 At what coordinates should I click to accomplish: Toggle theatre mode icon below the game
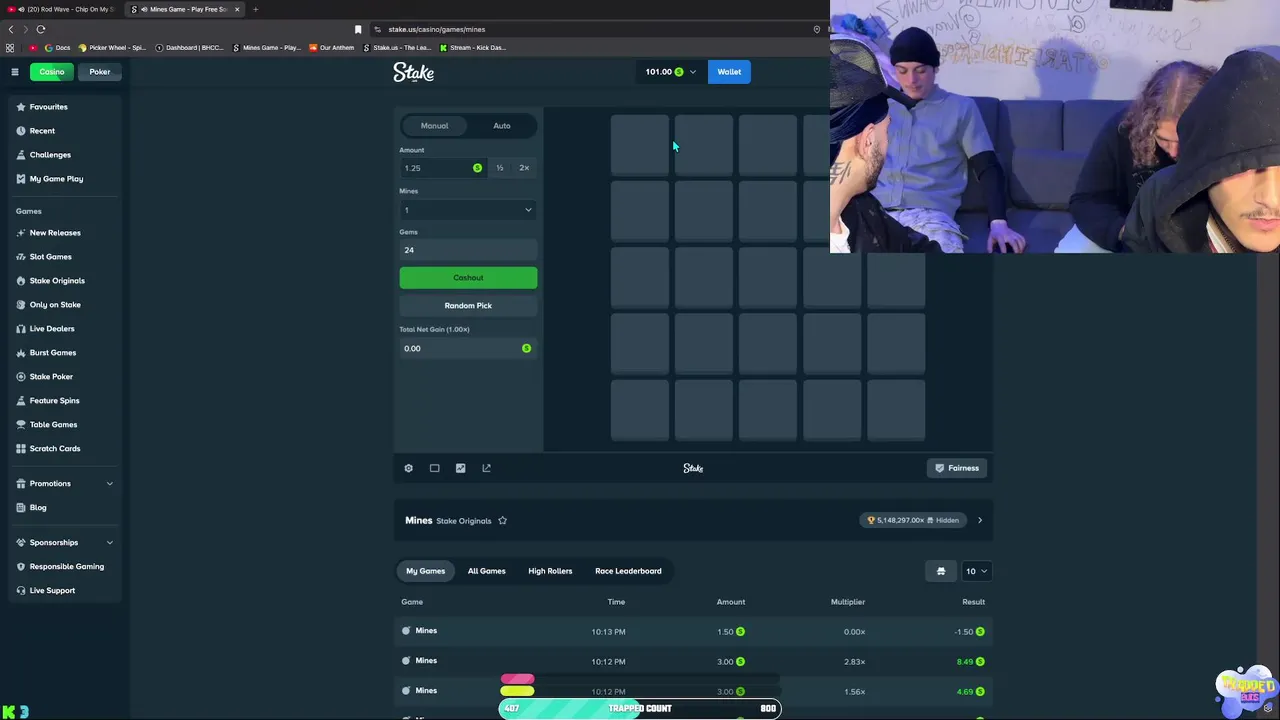tap(434, 468)
